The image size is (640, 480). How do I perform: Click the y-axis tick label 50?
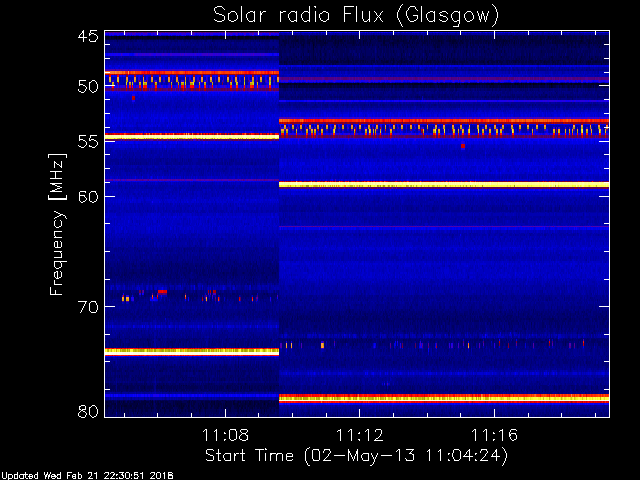pyautogui.click(x=88, y=87)
